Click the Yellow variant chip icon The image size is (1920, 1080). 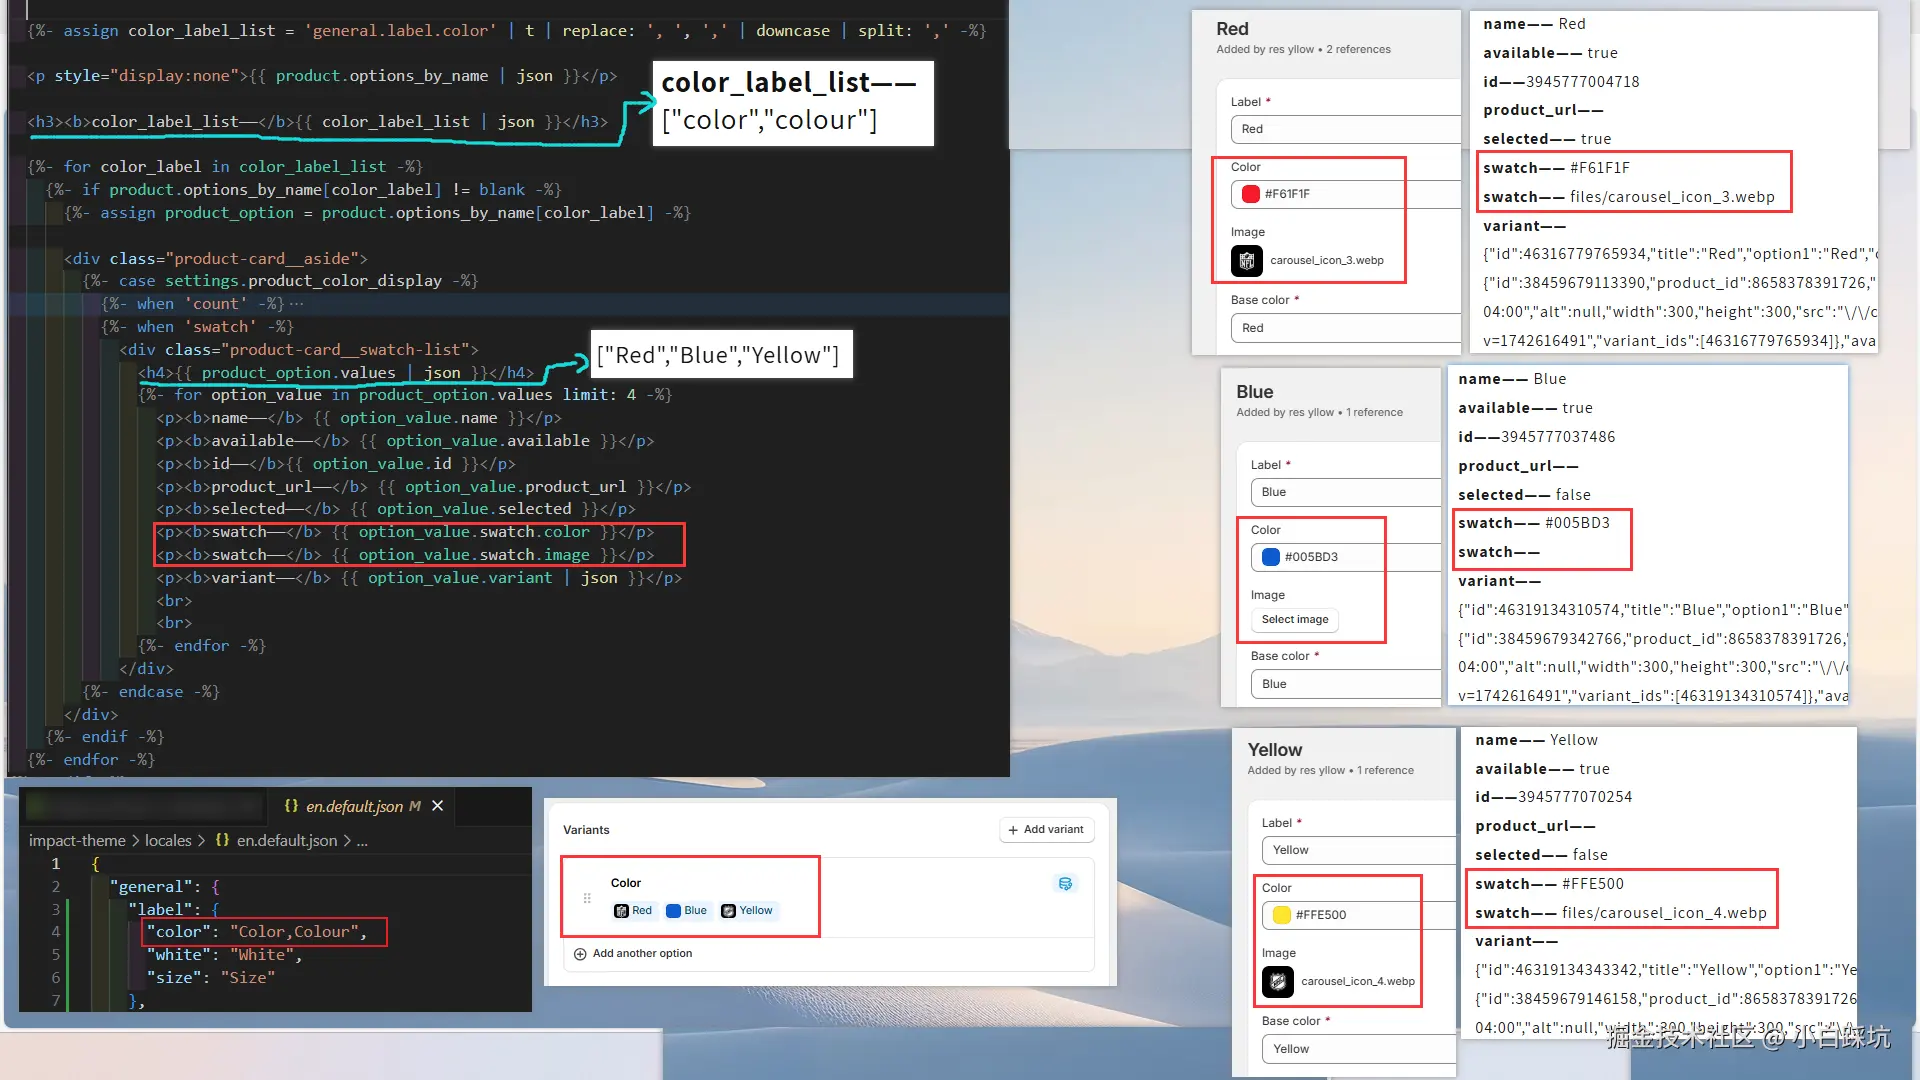pyautogui.click(x=728, y=911)
